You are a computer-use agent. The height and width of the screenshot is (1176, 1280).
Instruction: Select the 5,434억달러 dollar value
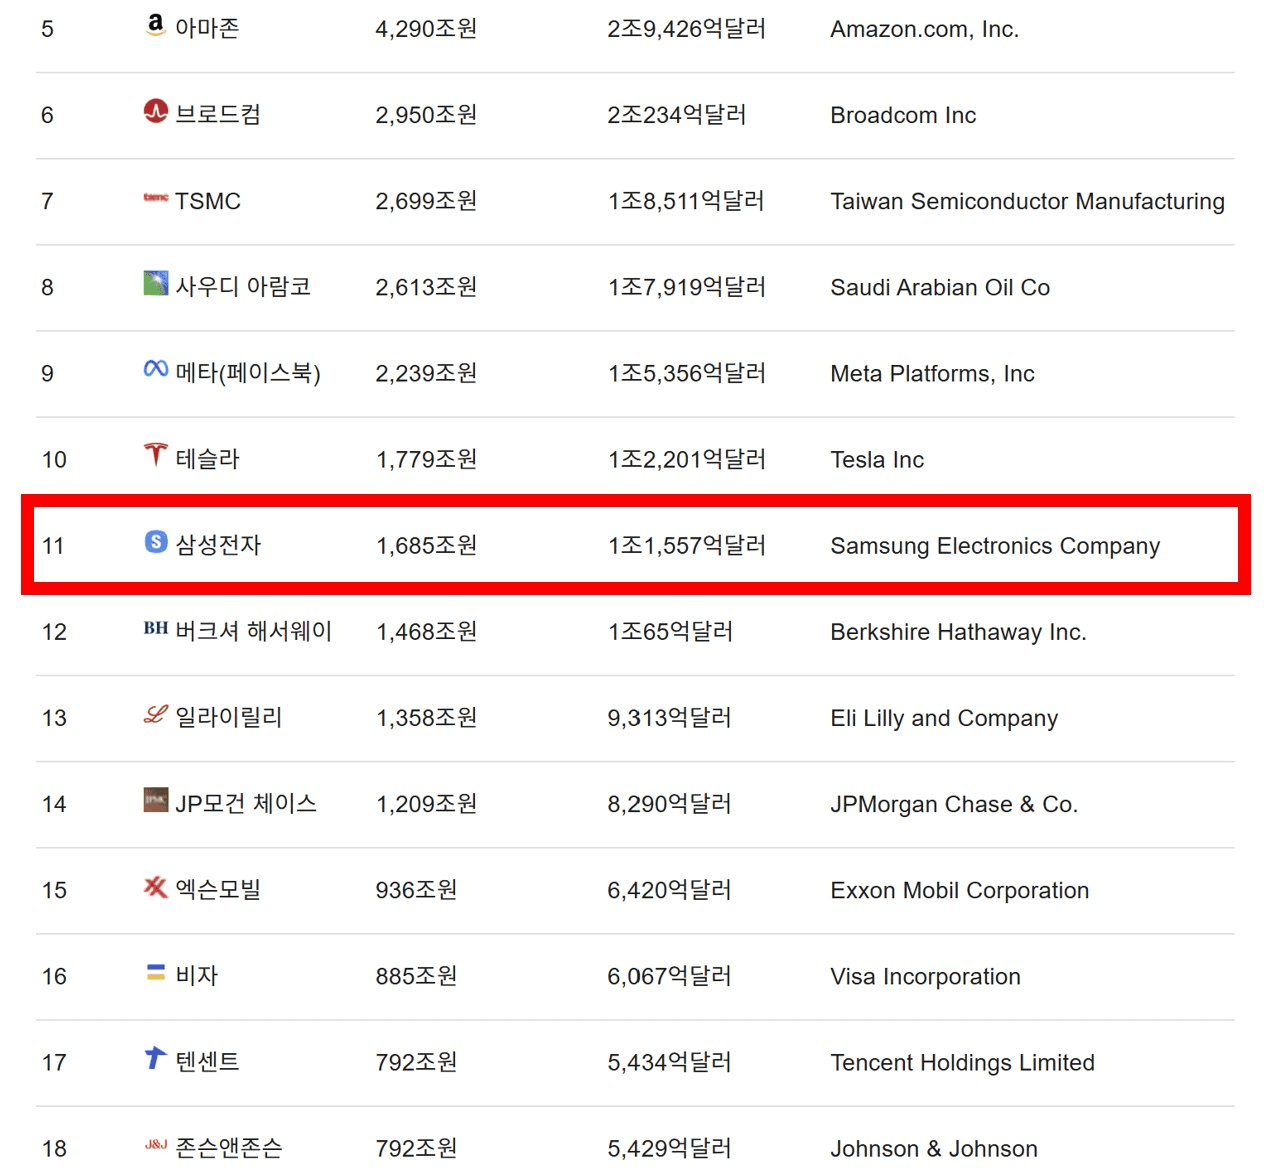point(669,1061)
